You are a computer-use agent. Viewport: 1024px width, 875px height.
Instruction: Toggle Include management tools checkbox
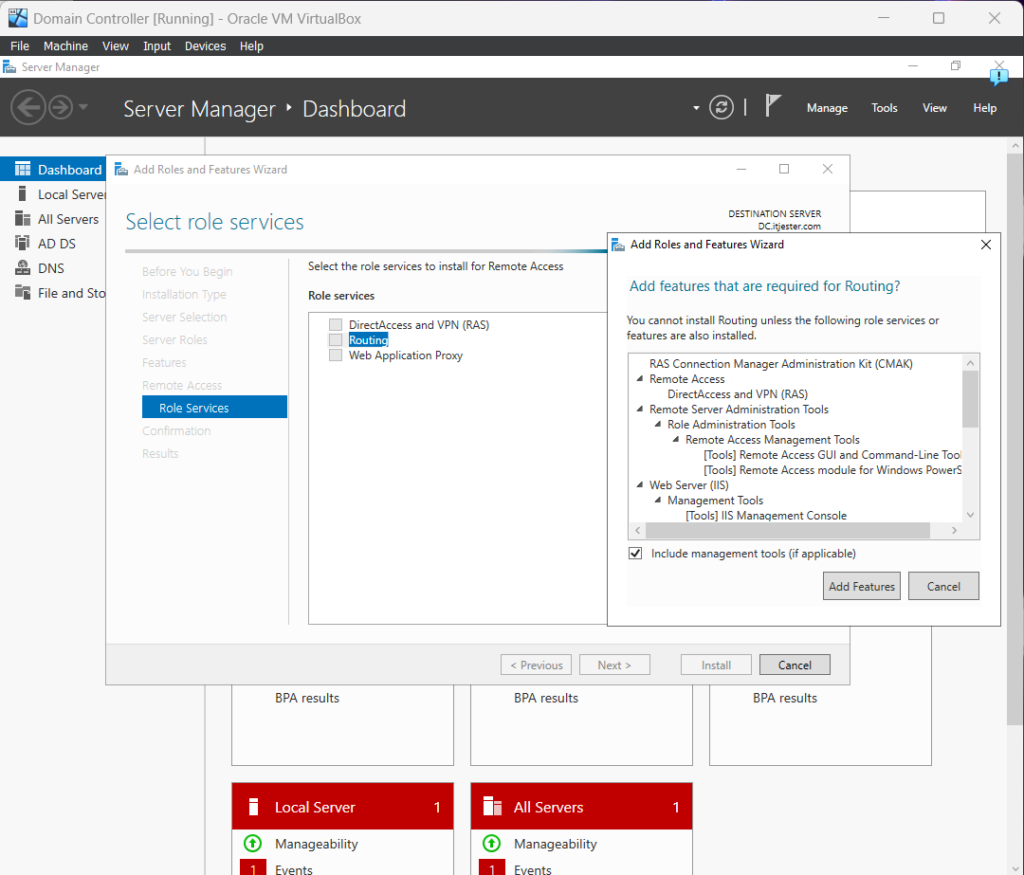click(x=635, y=553)
